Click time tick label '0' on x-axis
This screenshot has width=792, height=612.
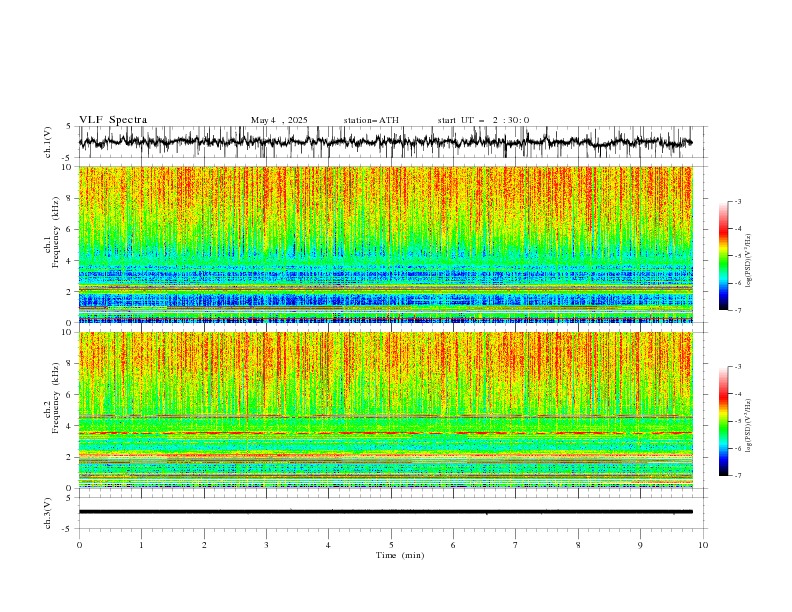click(79, 545)
